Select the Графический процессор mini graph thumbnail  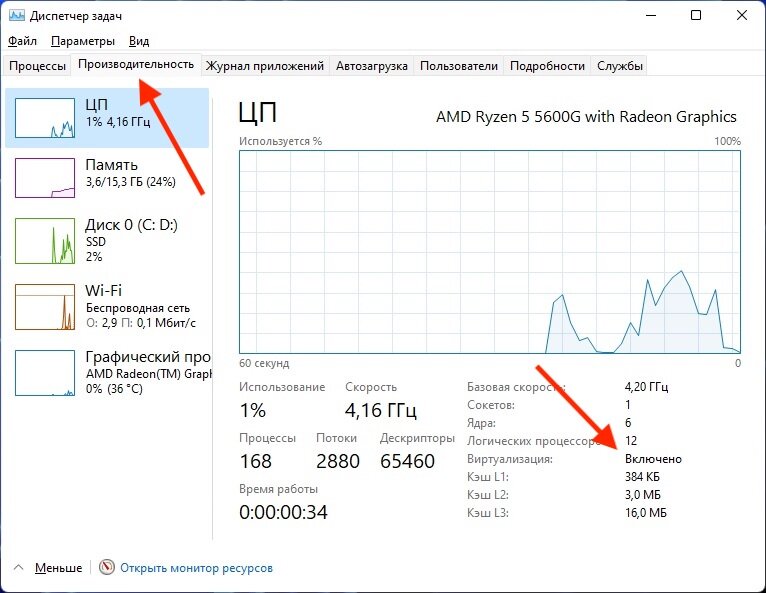click(45, 372)
